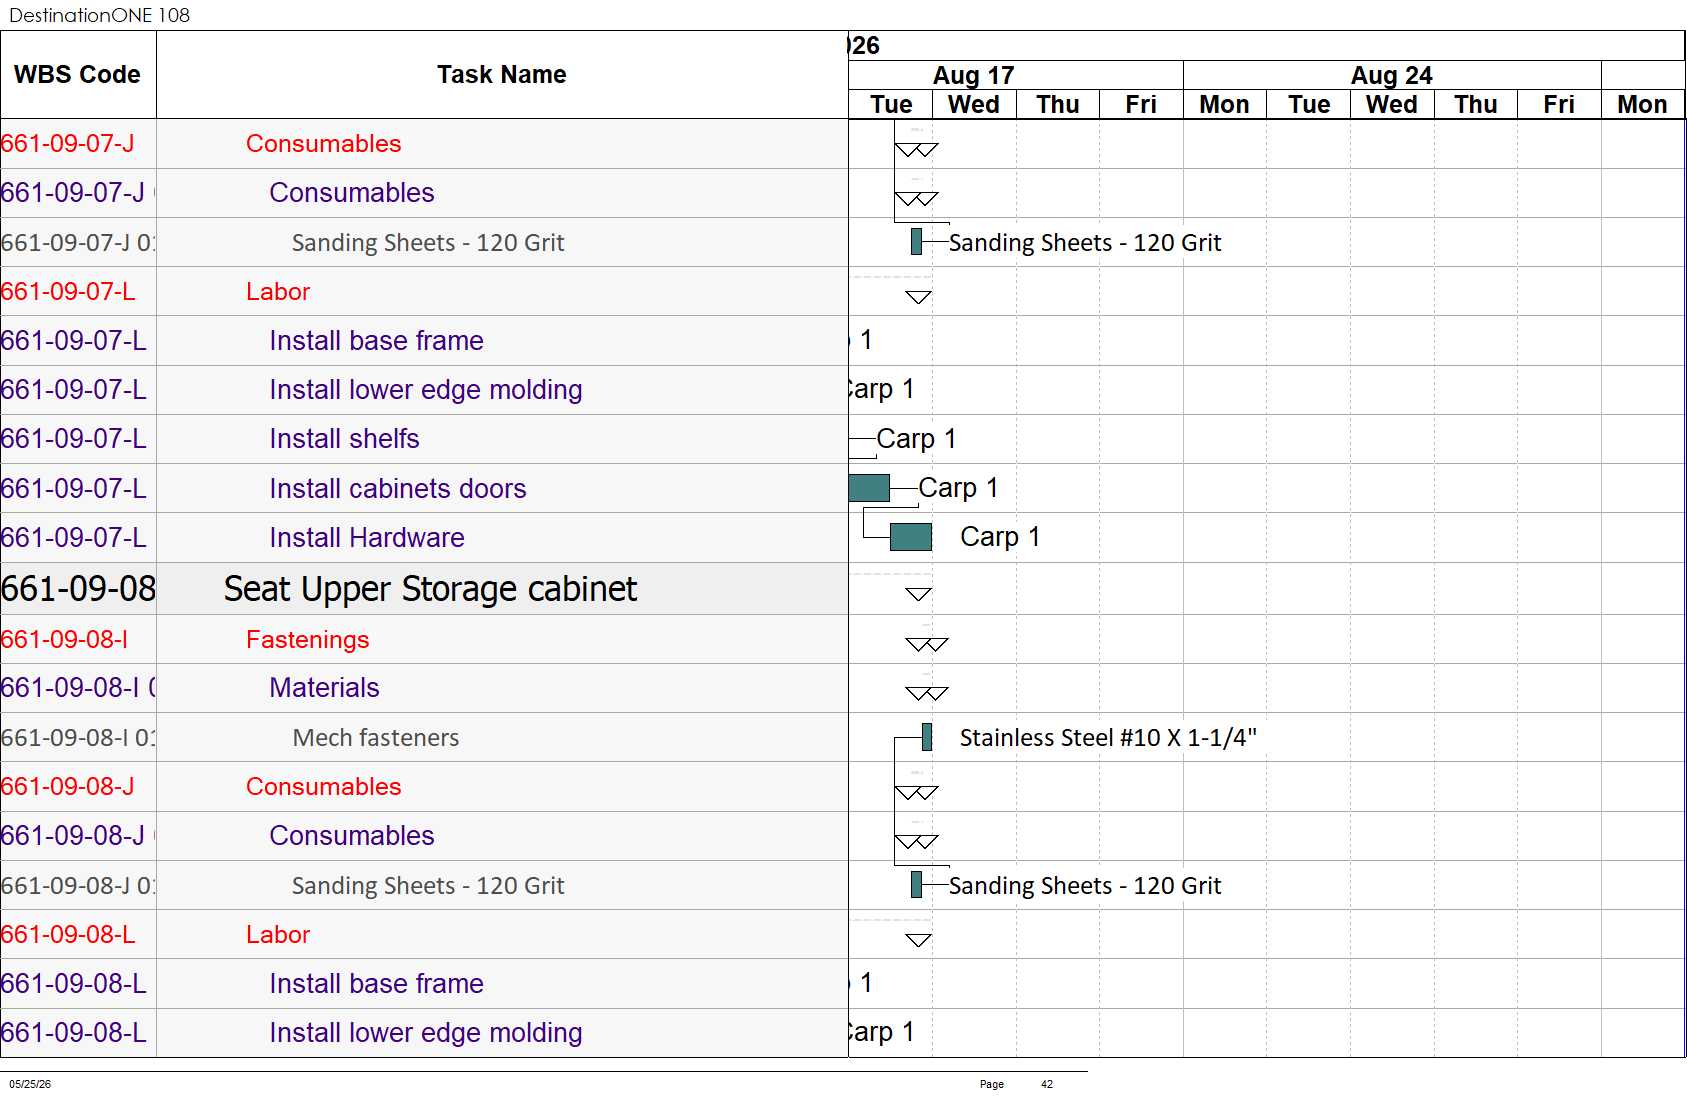1687x1097 pixels.
Task: Click the 661-09-07-L Labor summary marker
Action: click(918, 297)
